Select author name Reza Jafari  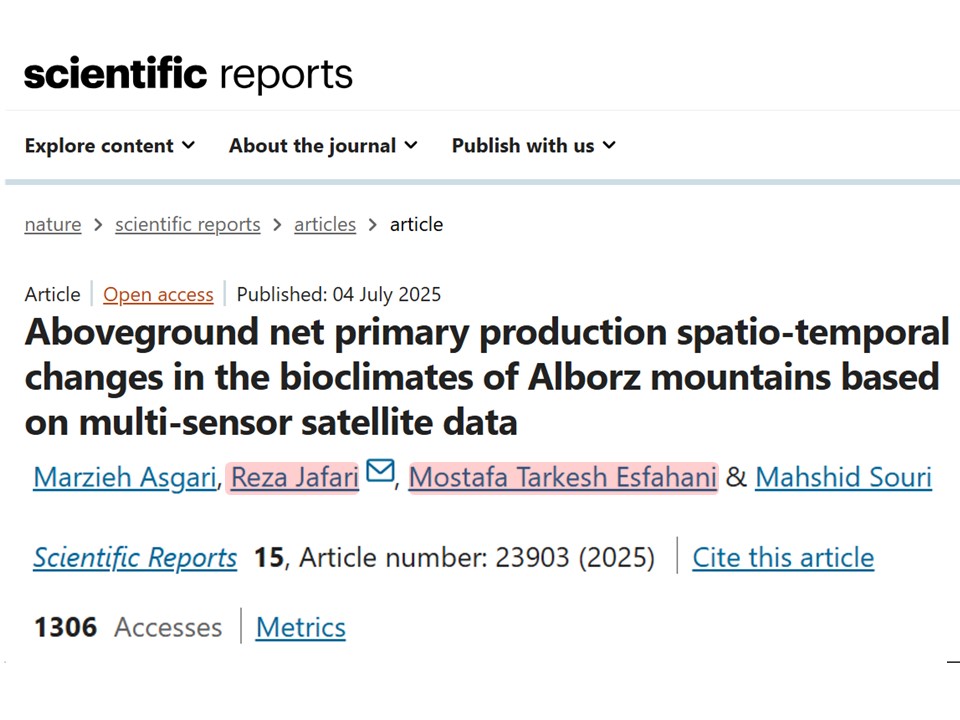pos(294,478)
